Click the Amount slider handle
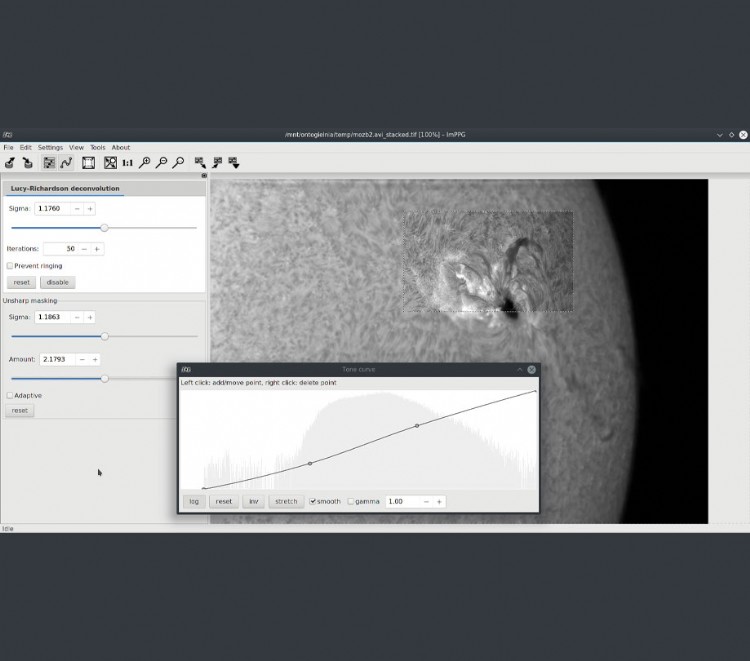This screenshot has width=750, height=661. point(104,378)
